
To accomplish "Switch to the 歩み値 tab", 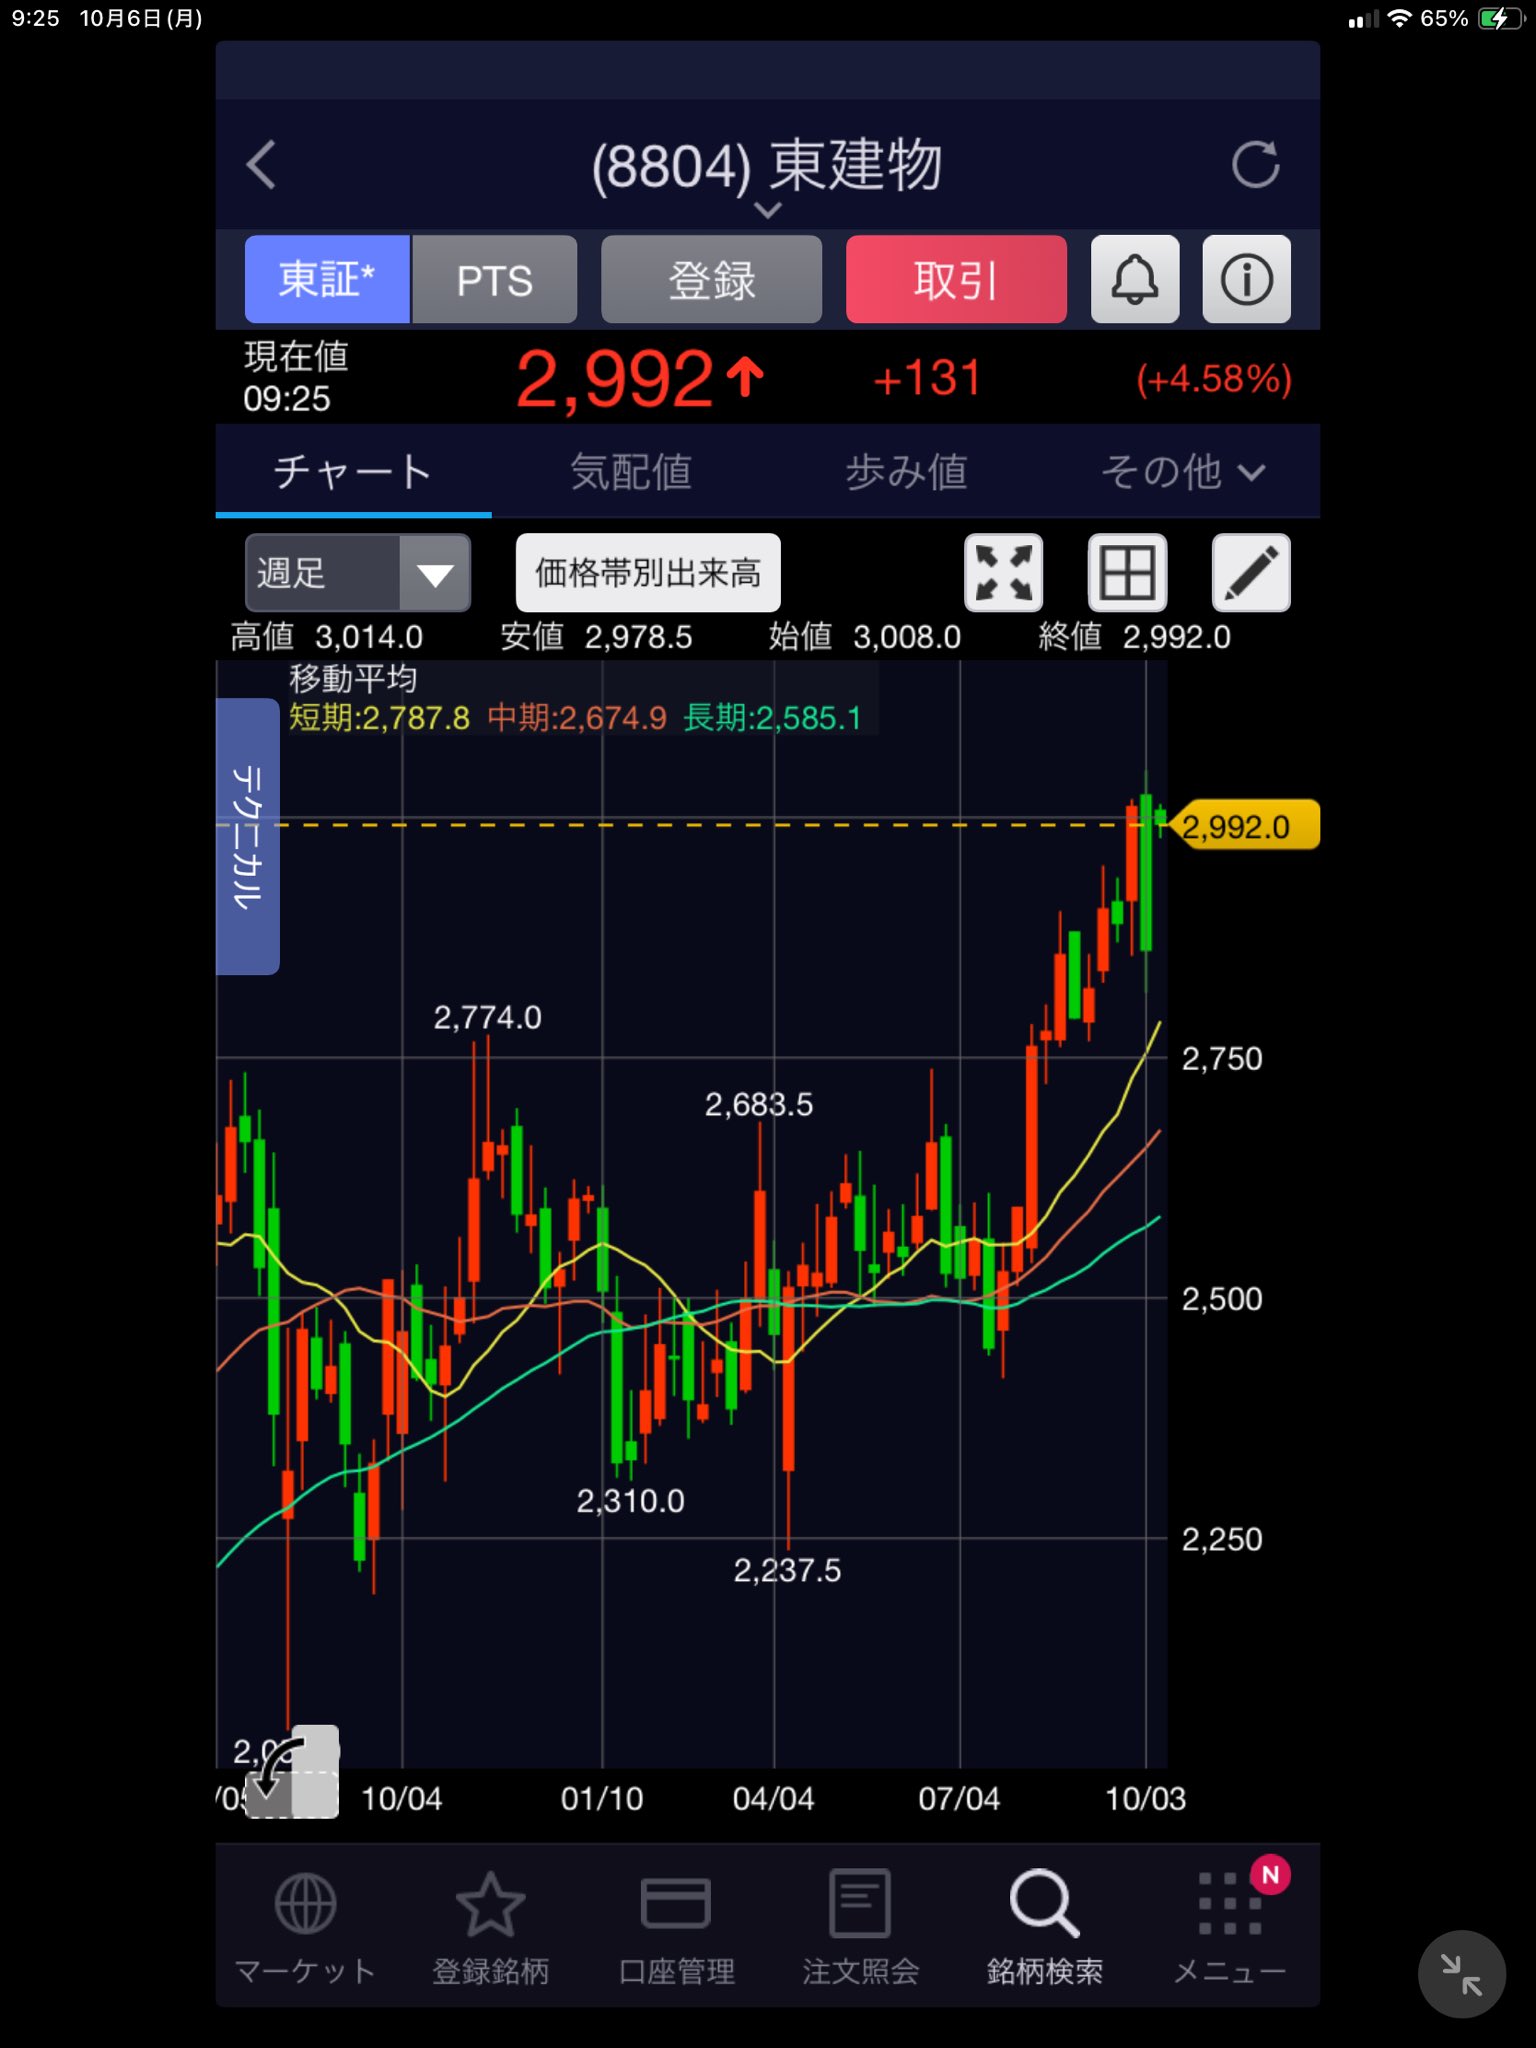I will 906,471.
